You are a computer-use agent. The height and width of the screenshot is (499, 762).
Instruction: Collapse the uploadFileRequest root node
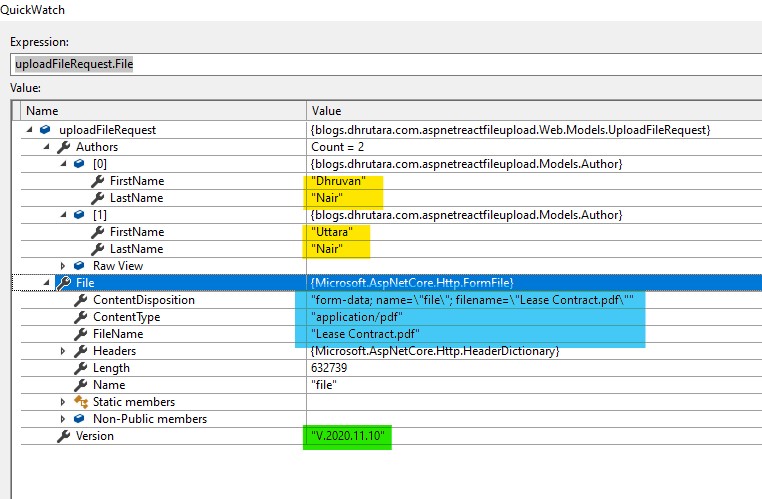(x=31, y=130)
